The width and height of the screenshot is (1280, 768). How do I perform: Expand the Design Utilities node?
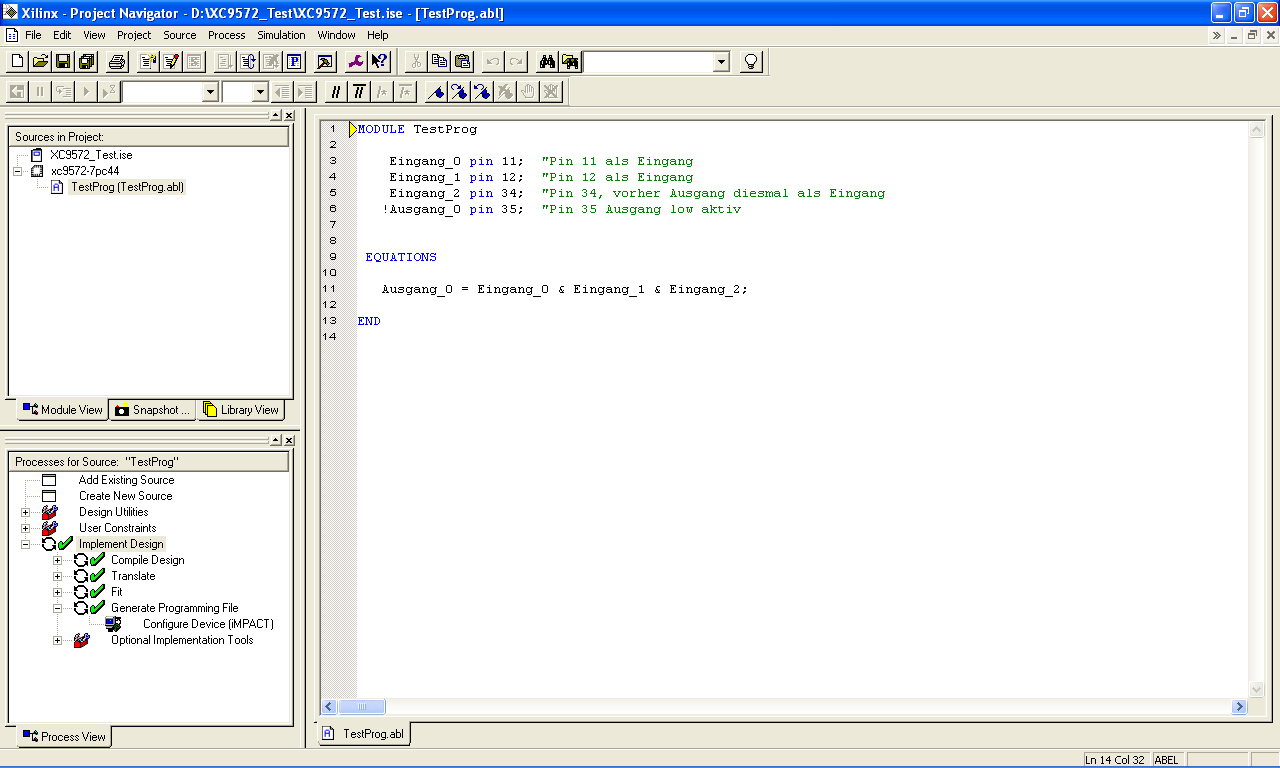tap(25, 512)
